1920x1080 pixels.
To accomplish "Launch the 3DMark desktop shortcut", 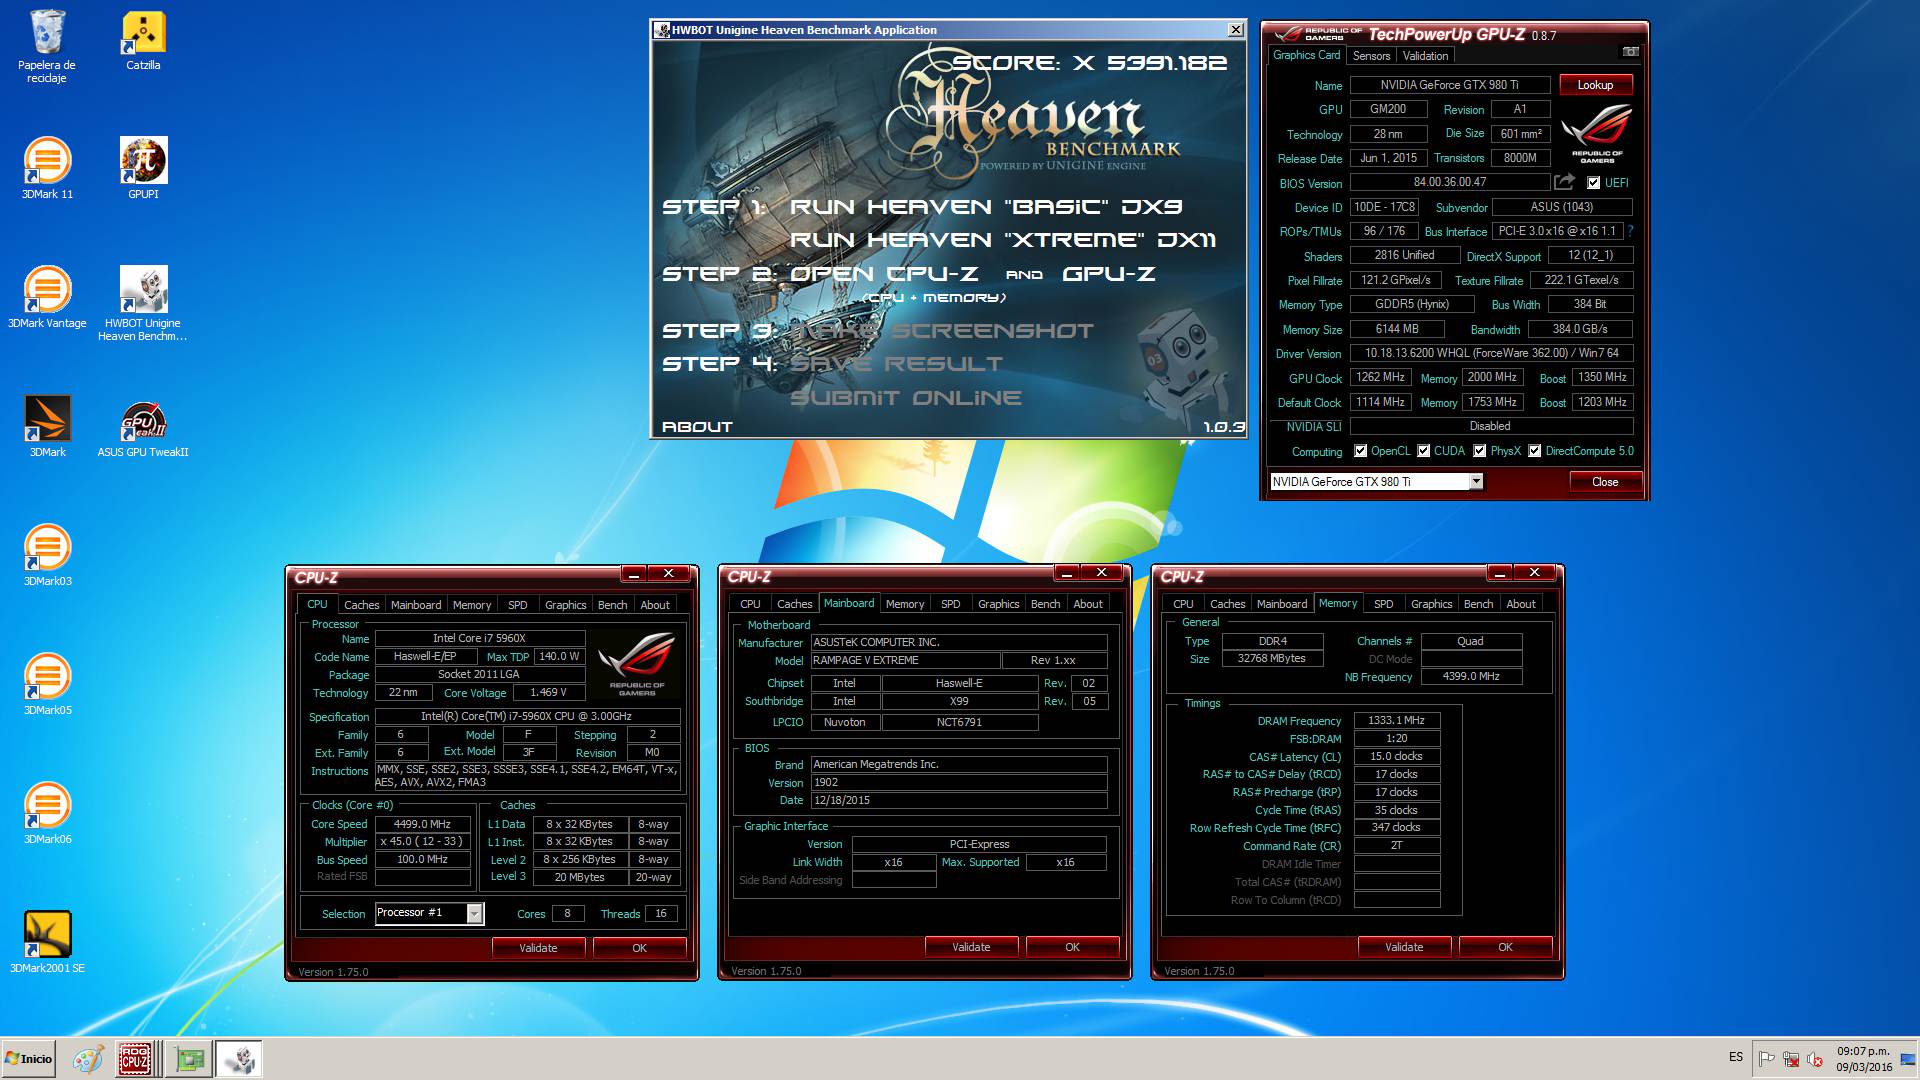I will 47,426.
